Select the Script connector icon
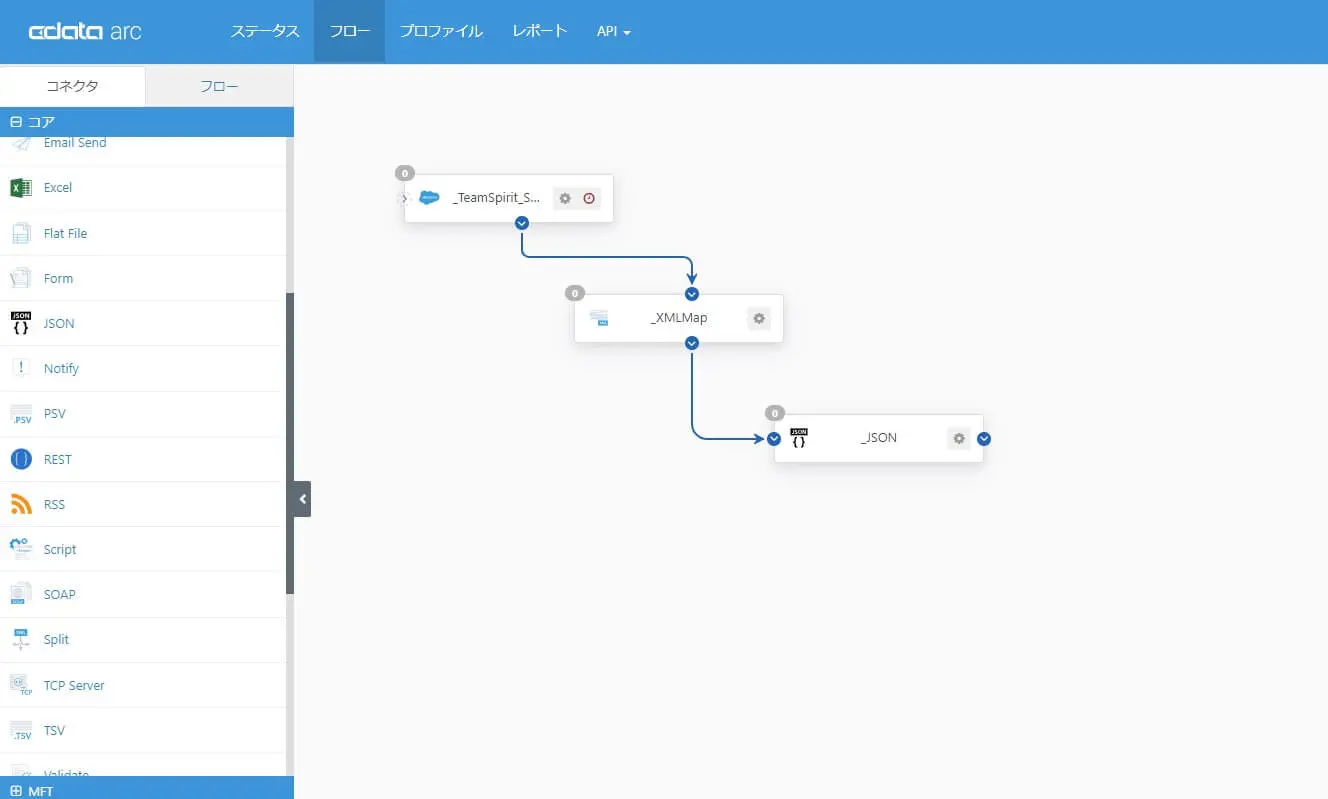This screenshot has width=1328, height=799. pos(21,549)
